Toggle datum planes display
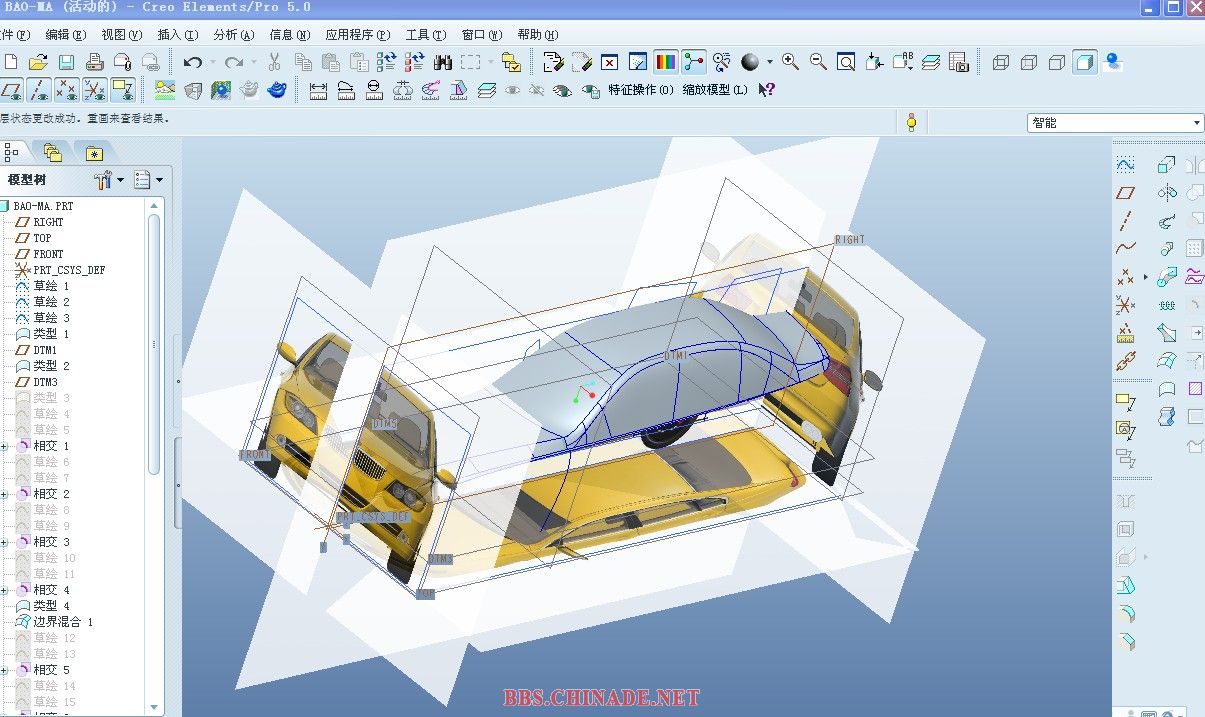Viewport: 1205px width, 717px height. click(x=12, y=90)
